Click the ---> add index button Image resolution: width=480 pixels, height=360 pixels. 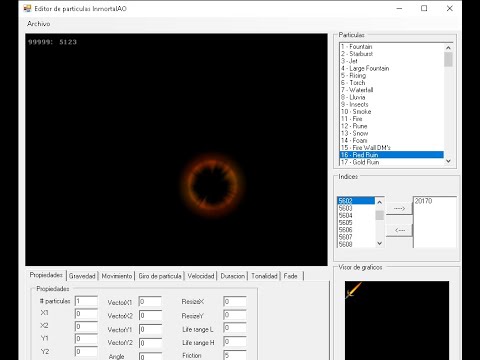click(399, 208)
